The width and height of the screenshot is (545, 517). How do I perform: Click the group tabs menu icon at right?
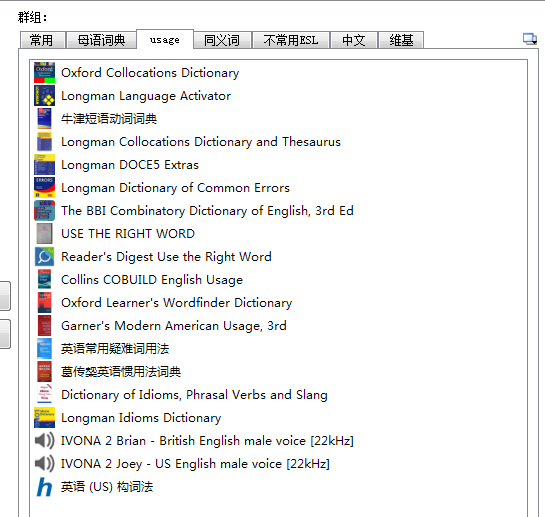pos(530,39)
